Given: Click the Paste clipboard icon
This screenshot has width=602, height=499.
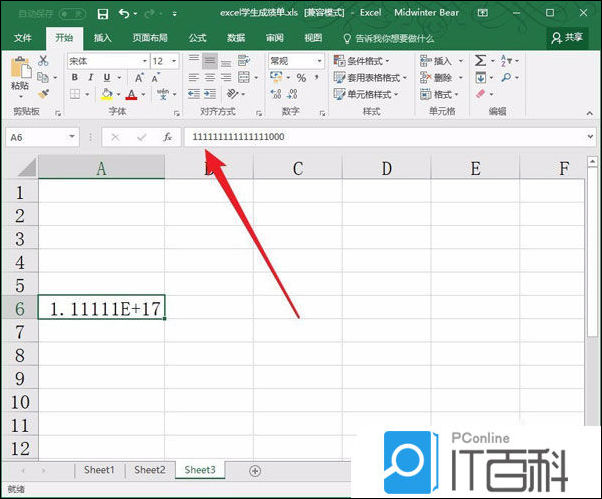Looking at the screenshot, I should (21, 68).
